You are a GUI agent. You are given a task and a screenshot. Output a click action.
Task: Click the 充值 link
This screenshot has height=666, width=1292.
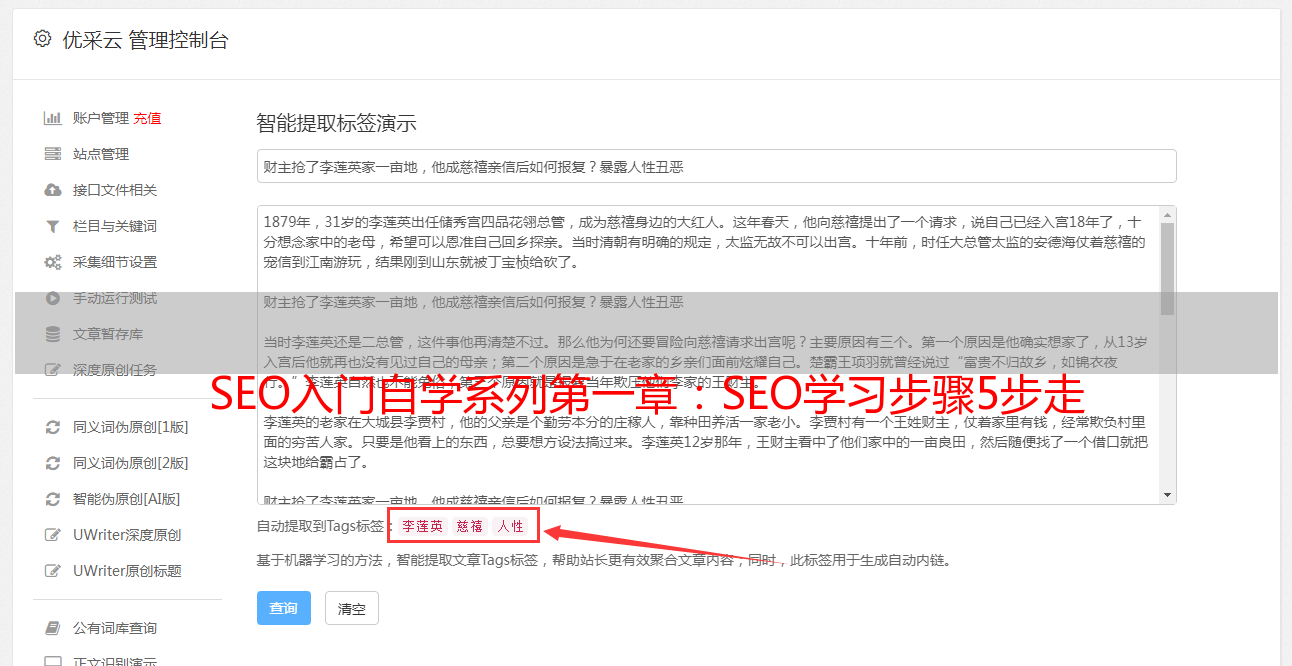pos(147,118)
